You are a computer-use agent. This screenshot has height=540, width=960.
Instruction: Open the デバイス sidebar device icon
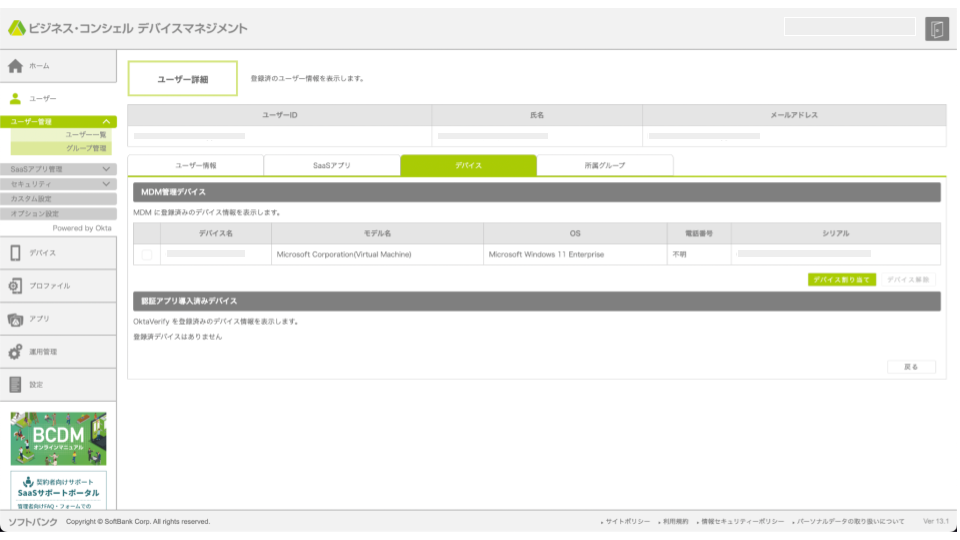click(x=15, y=253)
